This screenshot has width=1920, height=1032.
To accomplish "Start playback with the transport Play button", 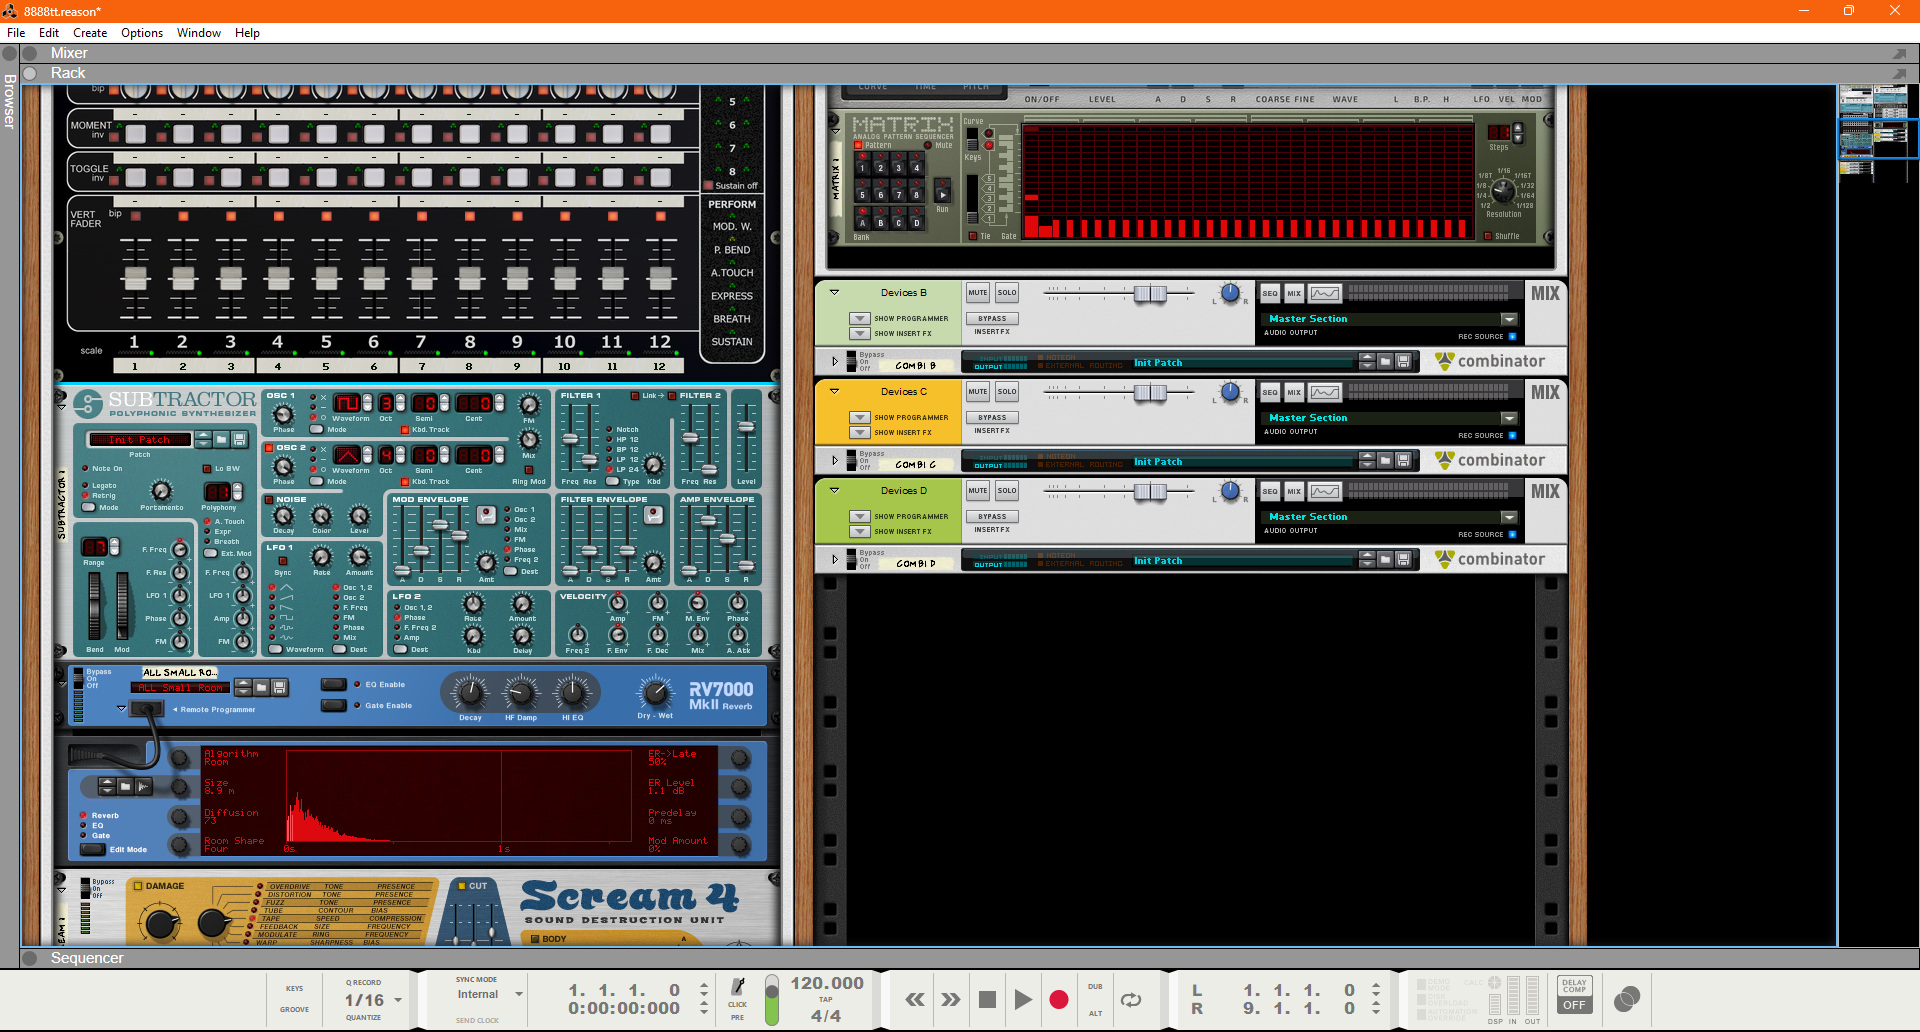I will (1022, 999).
